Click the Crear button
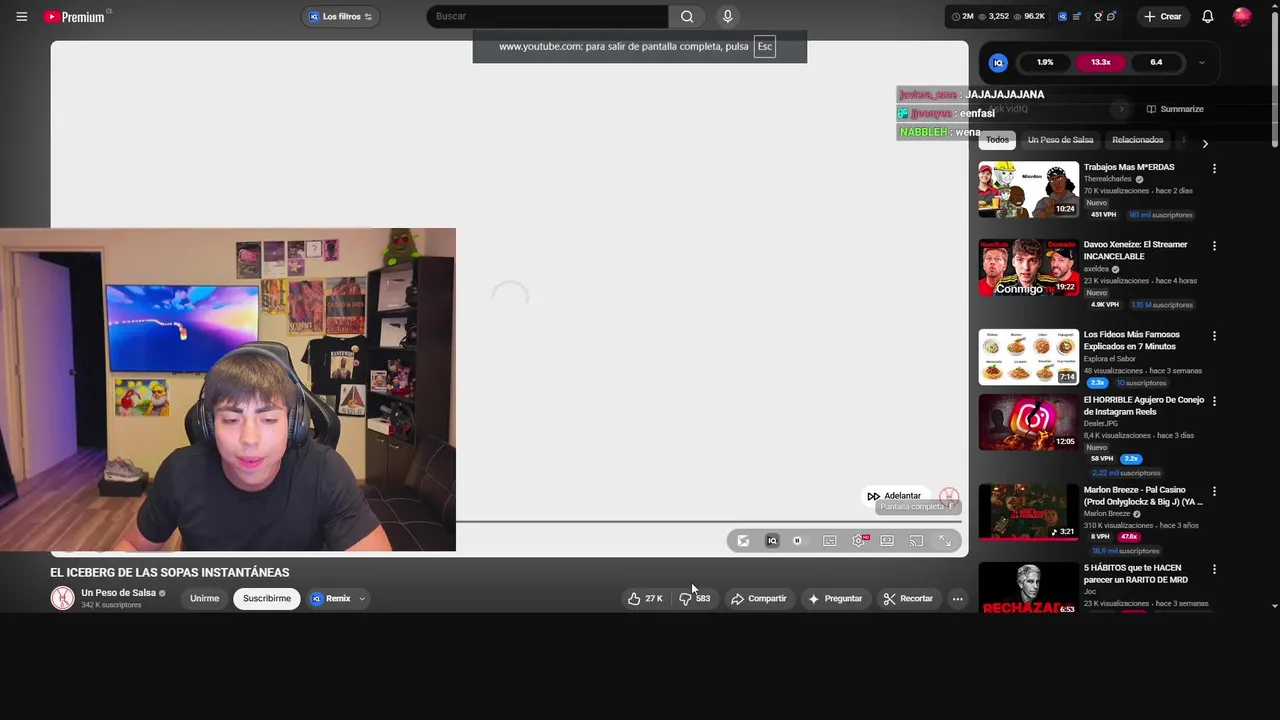The height and width of the screenshot is (720, 1280). point(1163,17)
